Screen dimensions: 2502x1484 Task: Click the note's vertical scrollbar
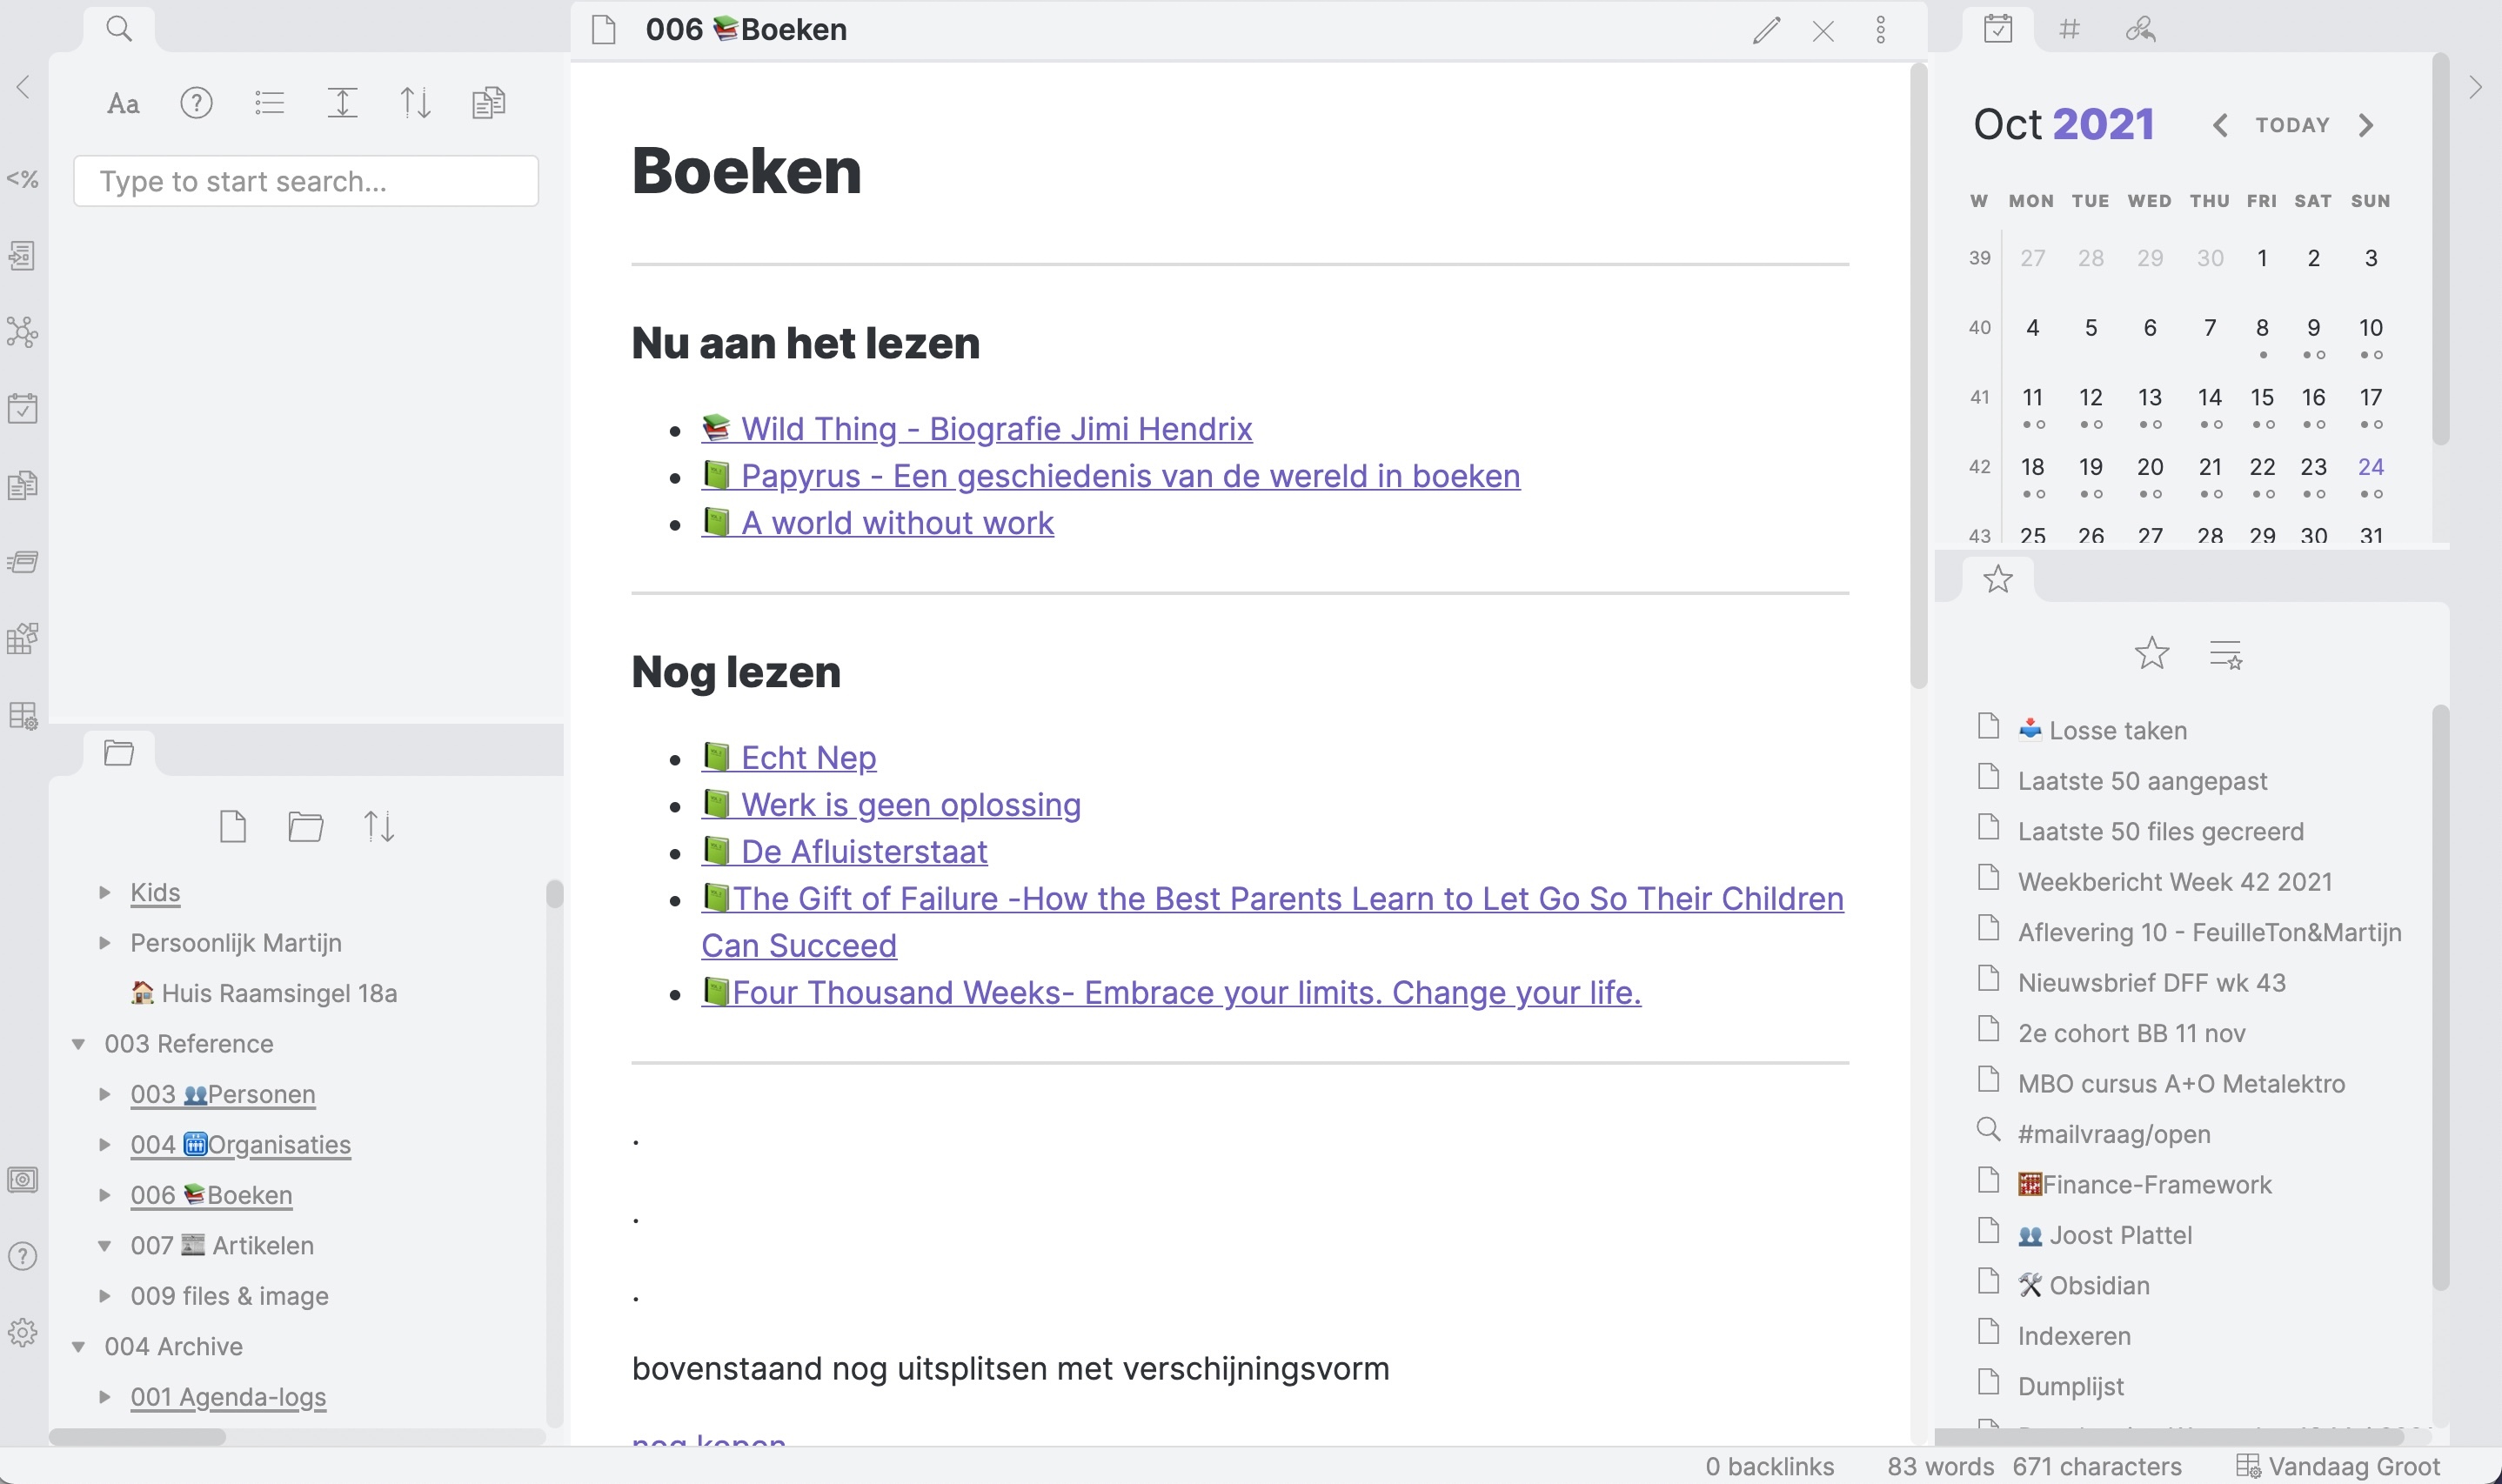(x=1917, y=375)
